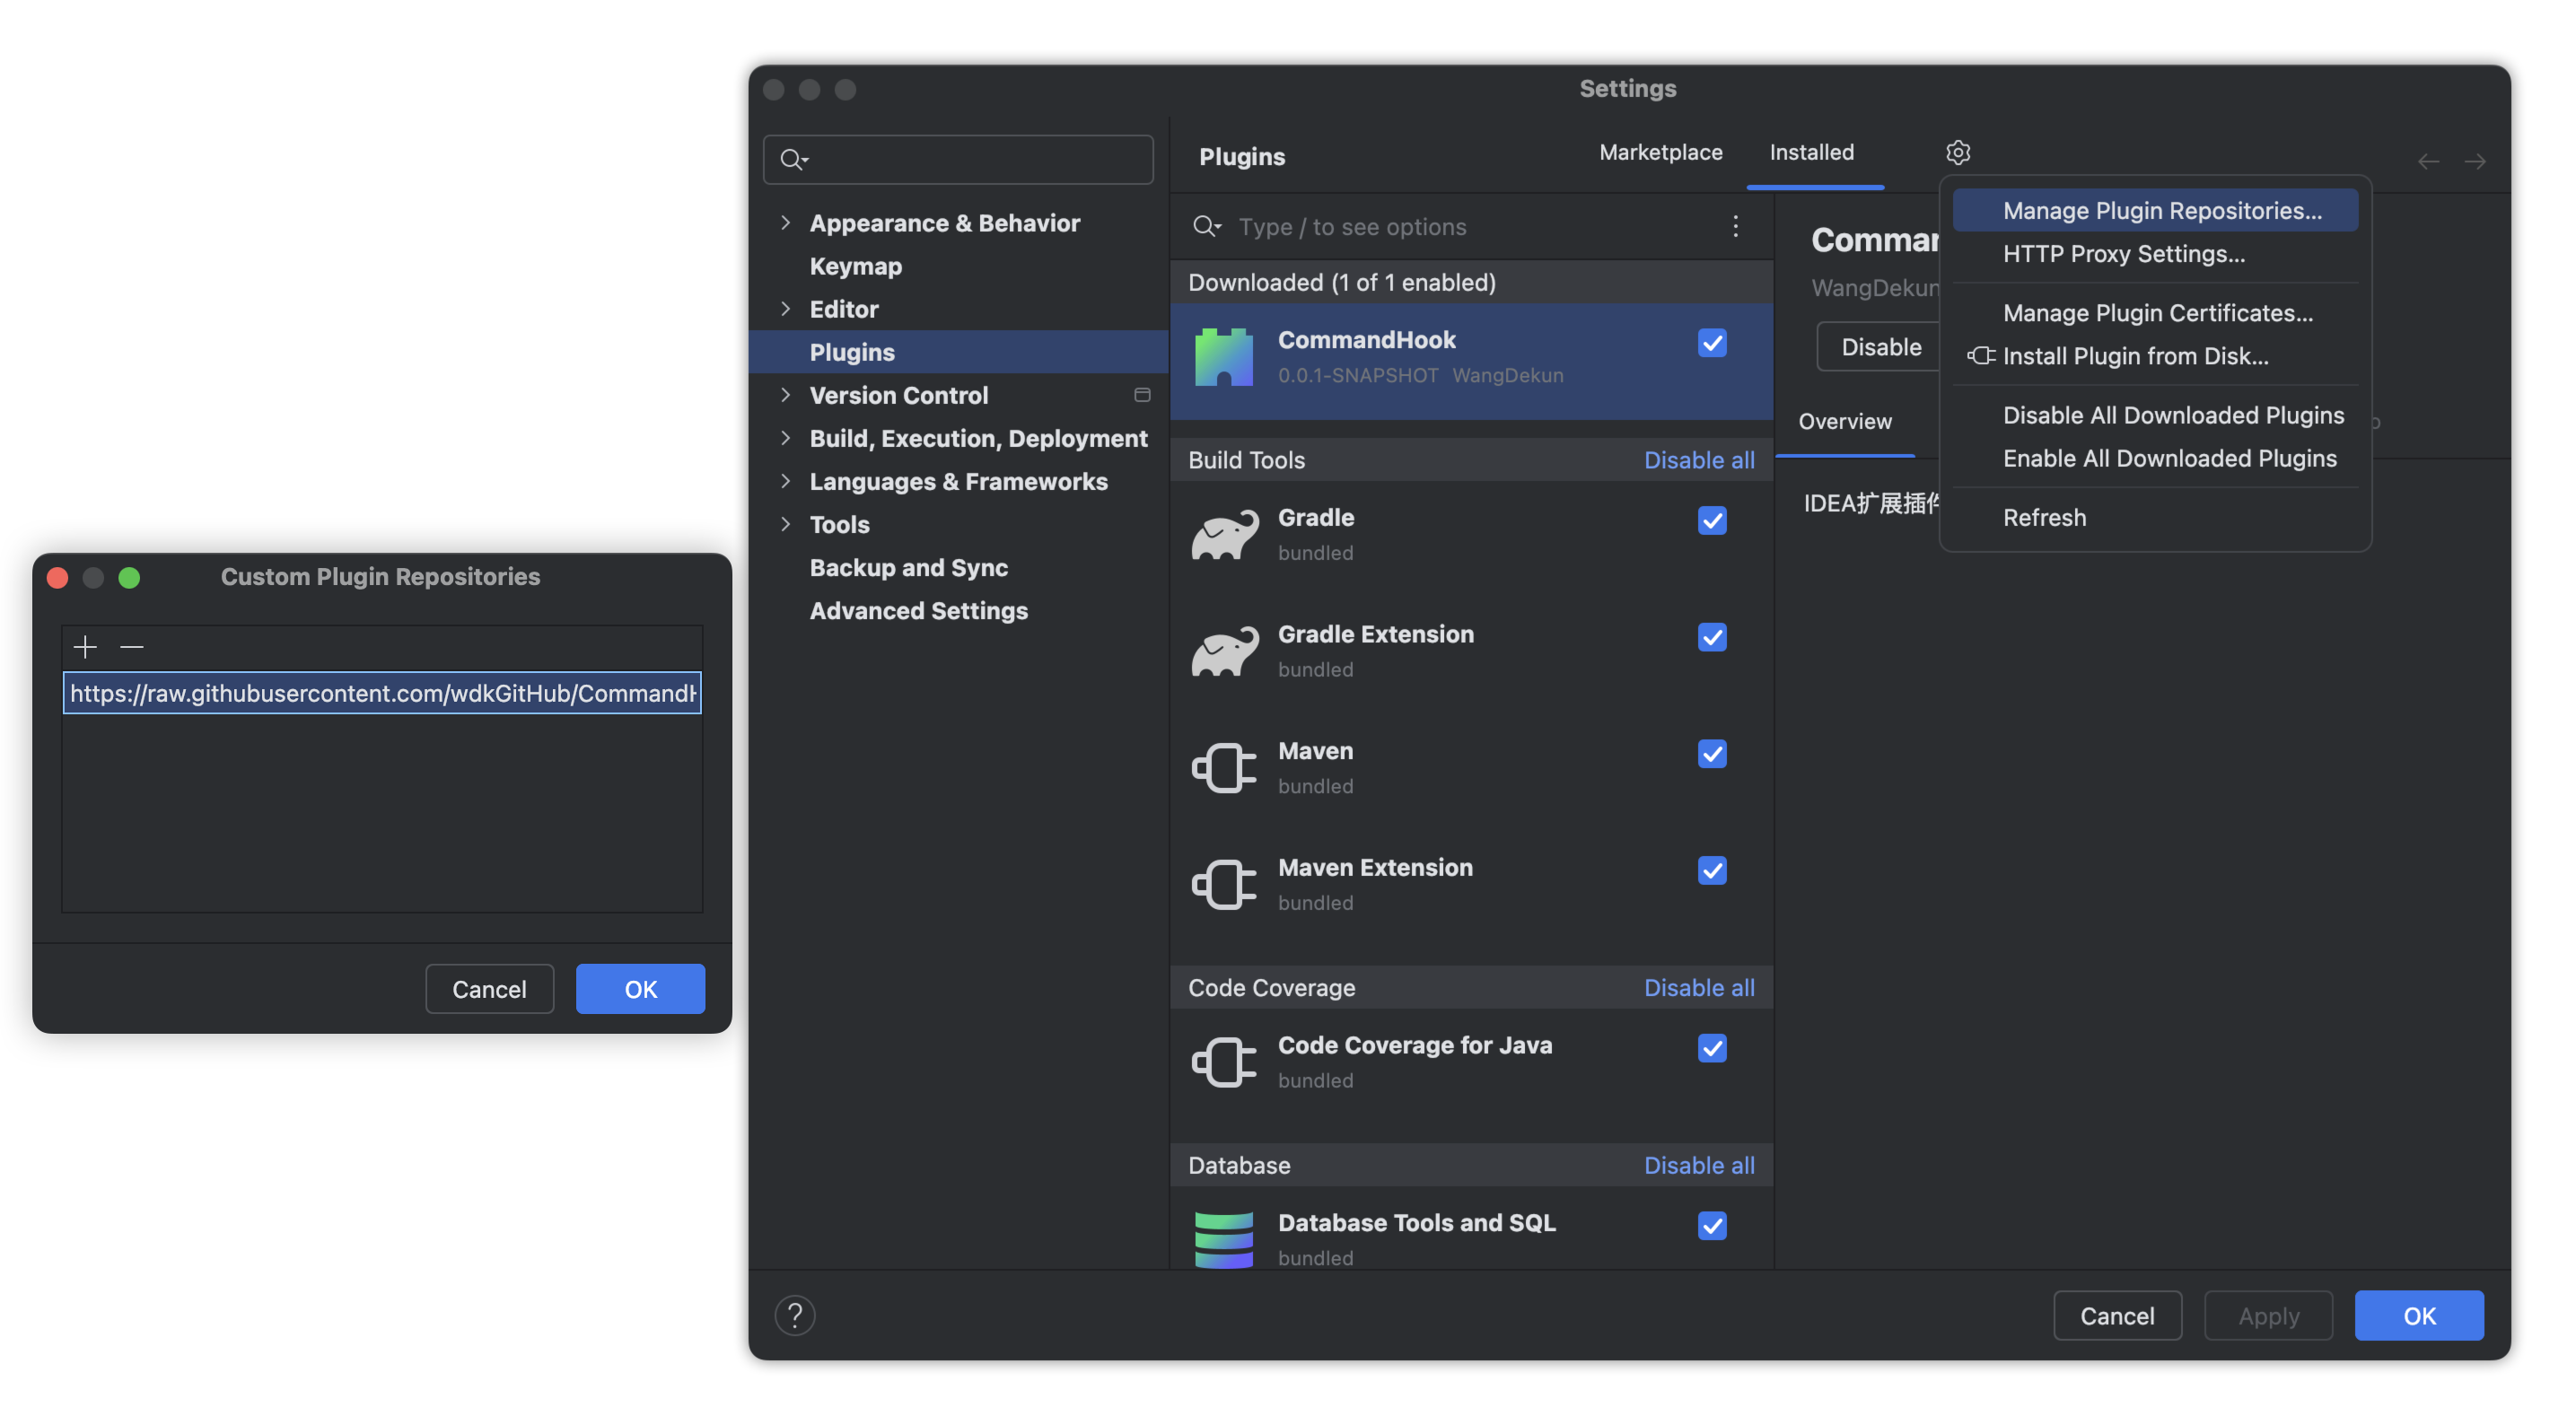Click the help question mark icon

(795, 1315)
